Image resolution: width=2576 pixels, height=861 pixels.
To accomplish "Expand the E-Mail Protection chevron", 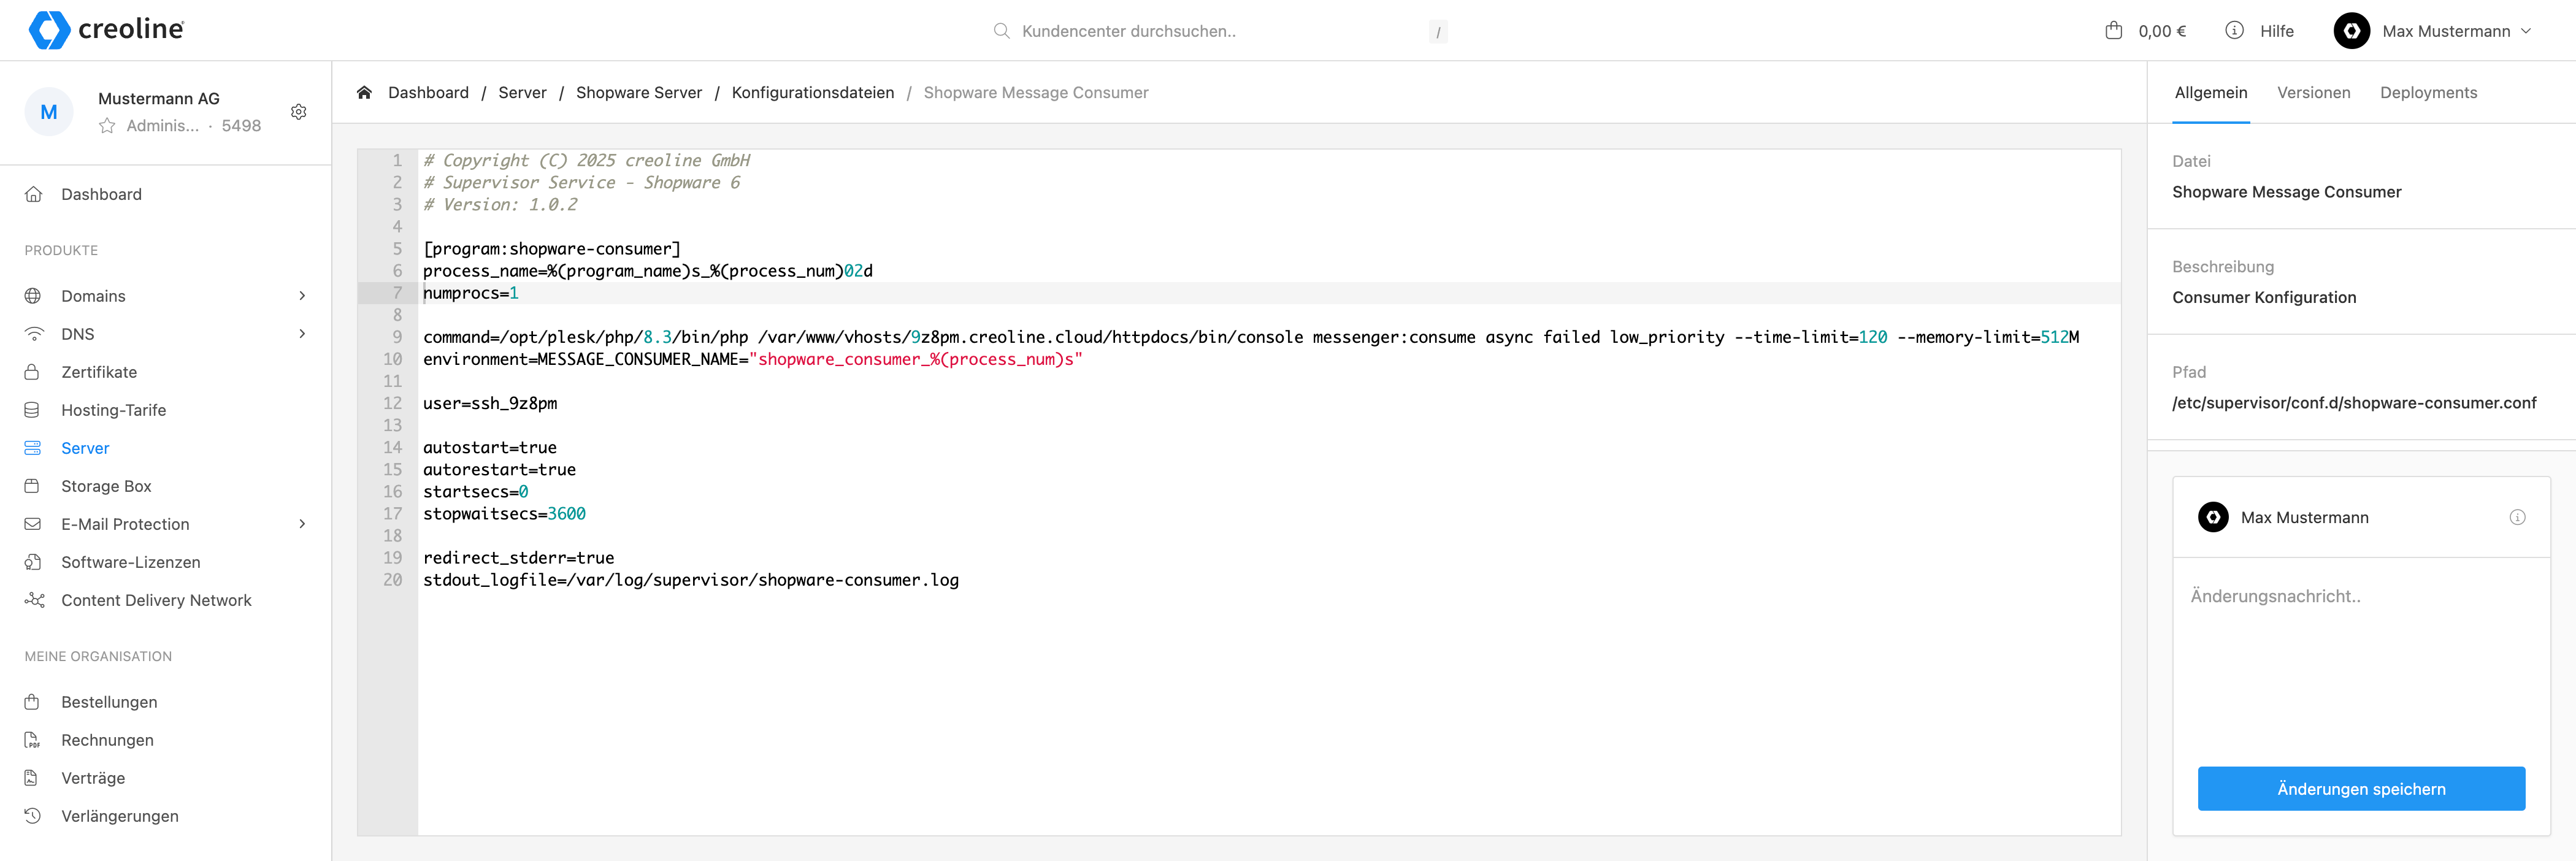I will 302,524.
